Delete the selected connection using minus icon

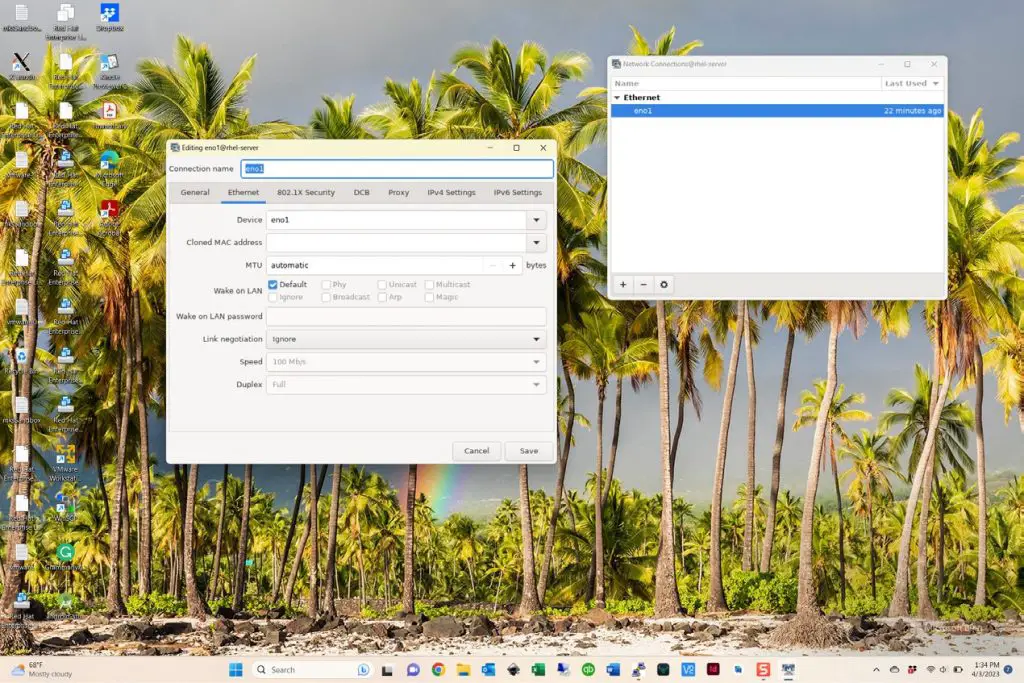(643, 285)
